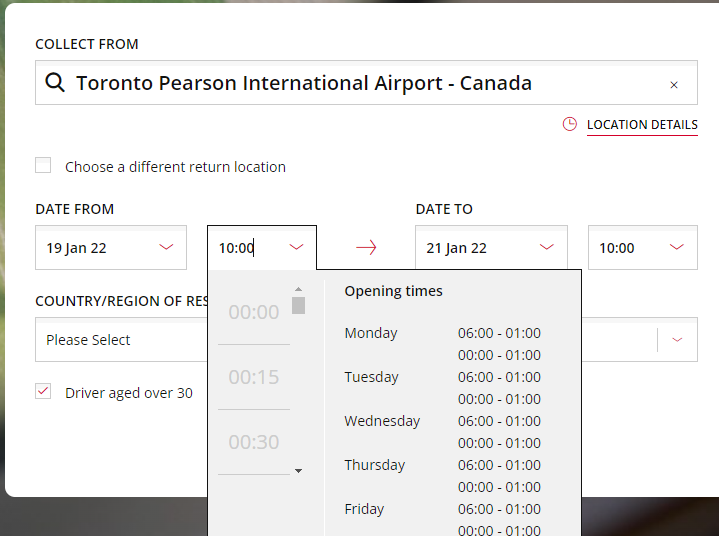Viewport: 719px width, 536px height.
Task: Uncheck Driver aged over 30
Action: tap(43, 392)
